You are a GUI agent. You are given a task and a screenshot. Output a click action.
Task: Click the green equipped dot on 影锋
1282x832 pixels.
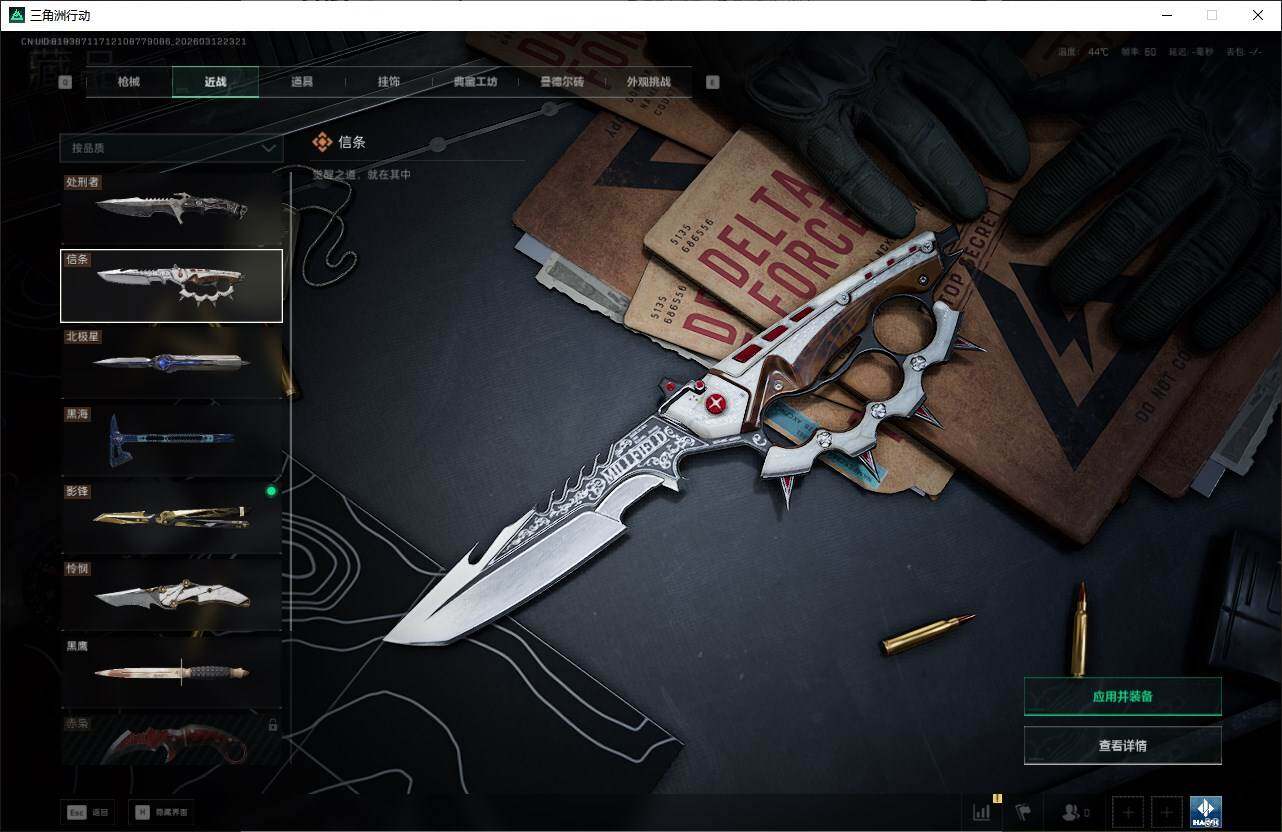tap(270, 491)
